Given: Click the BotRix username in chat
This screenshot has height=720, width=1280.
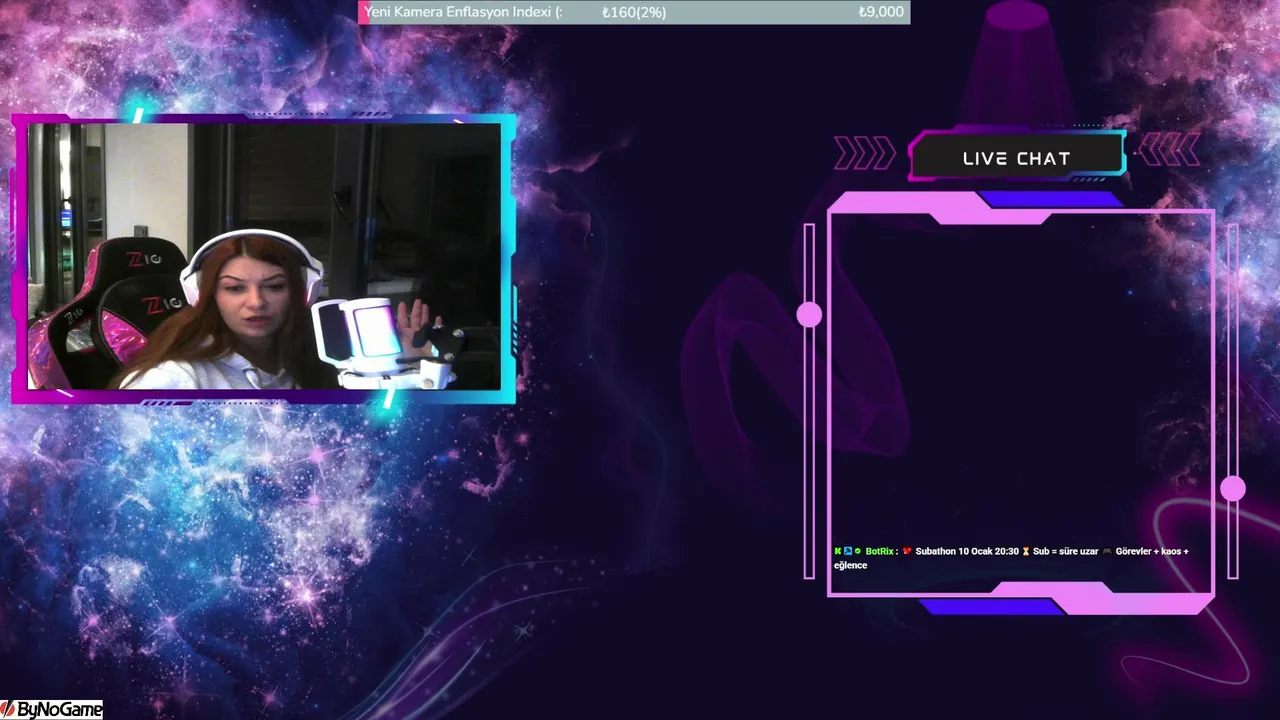Looking at the screenshot, I should pyautogui.click(x=880, y=551).
